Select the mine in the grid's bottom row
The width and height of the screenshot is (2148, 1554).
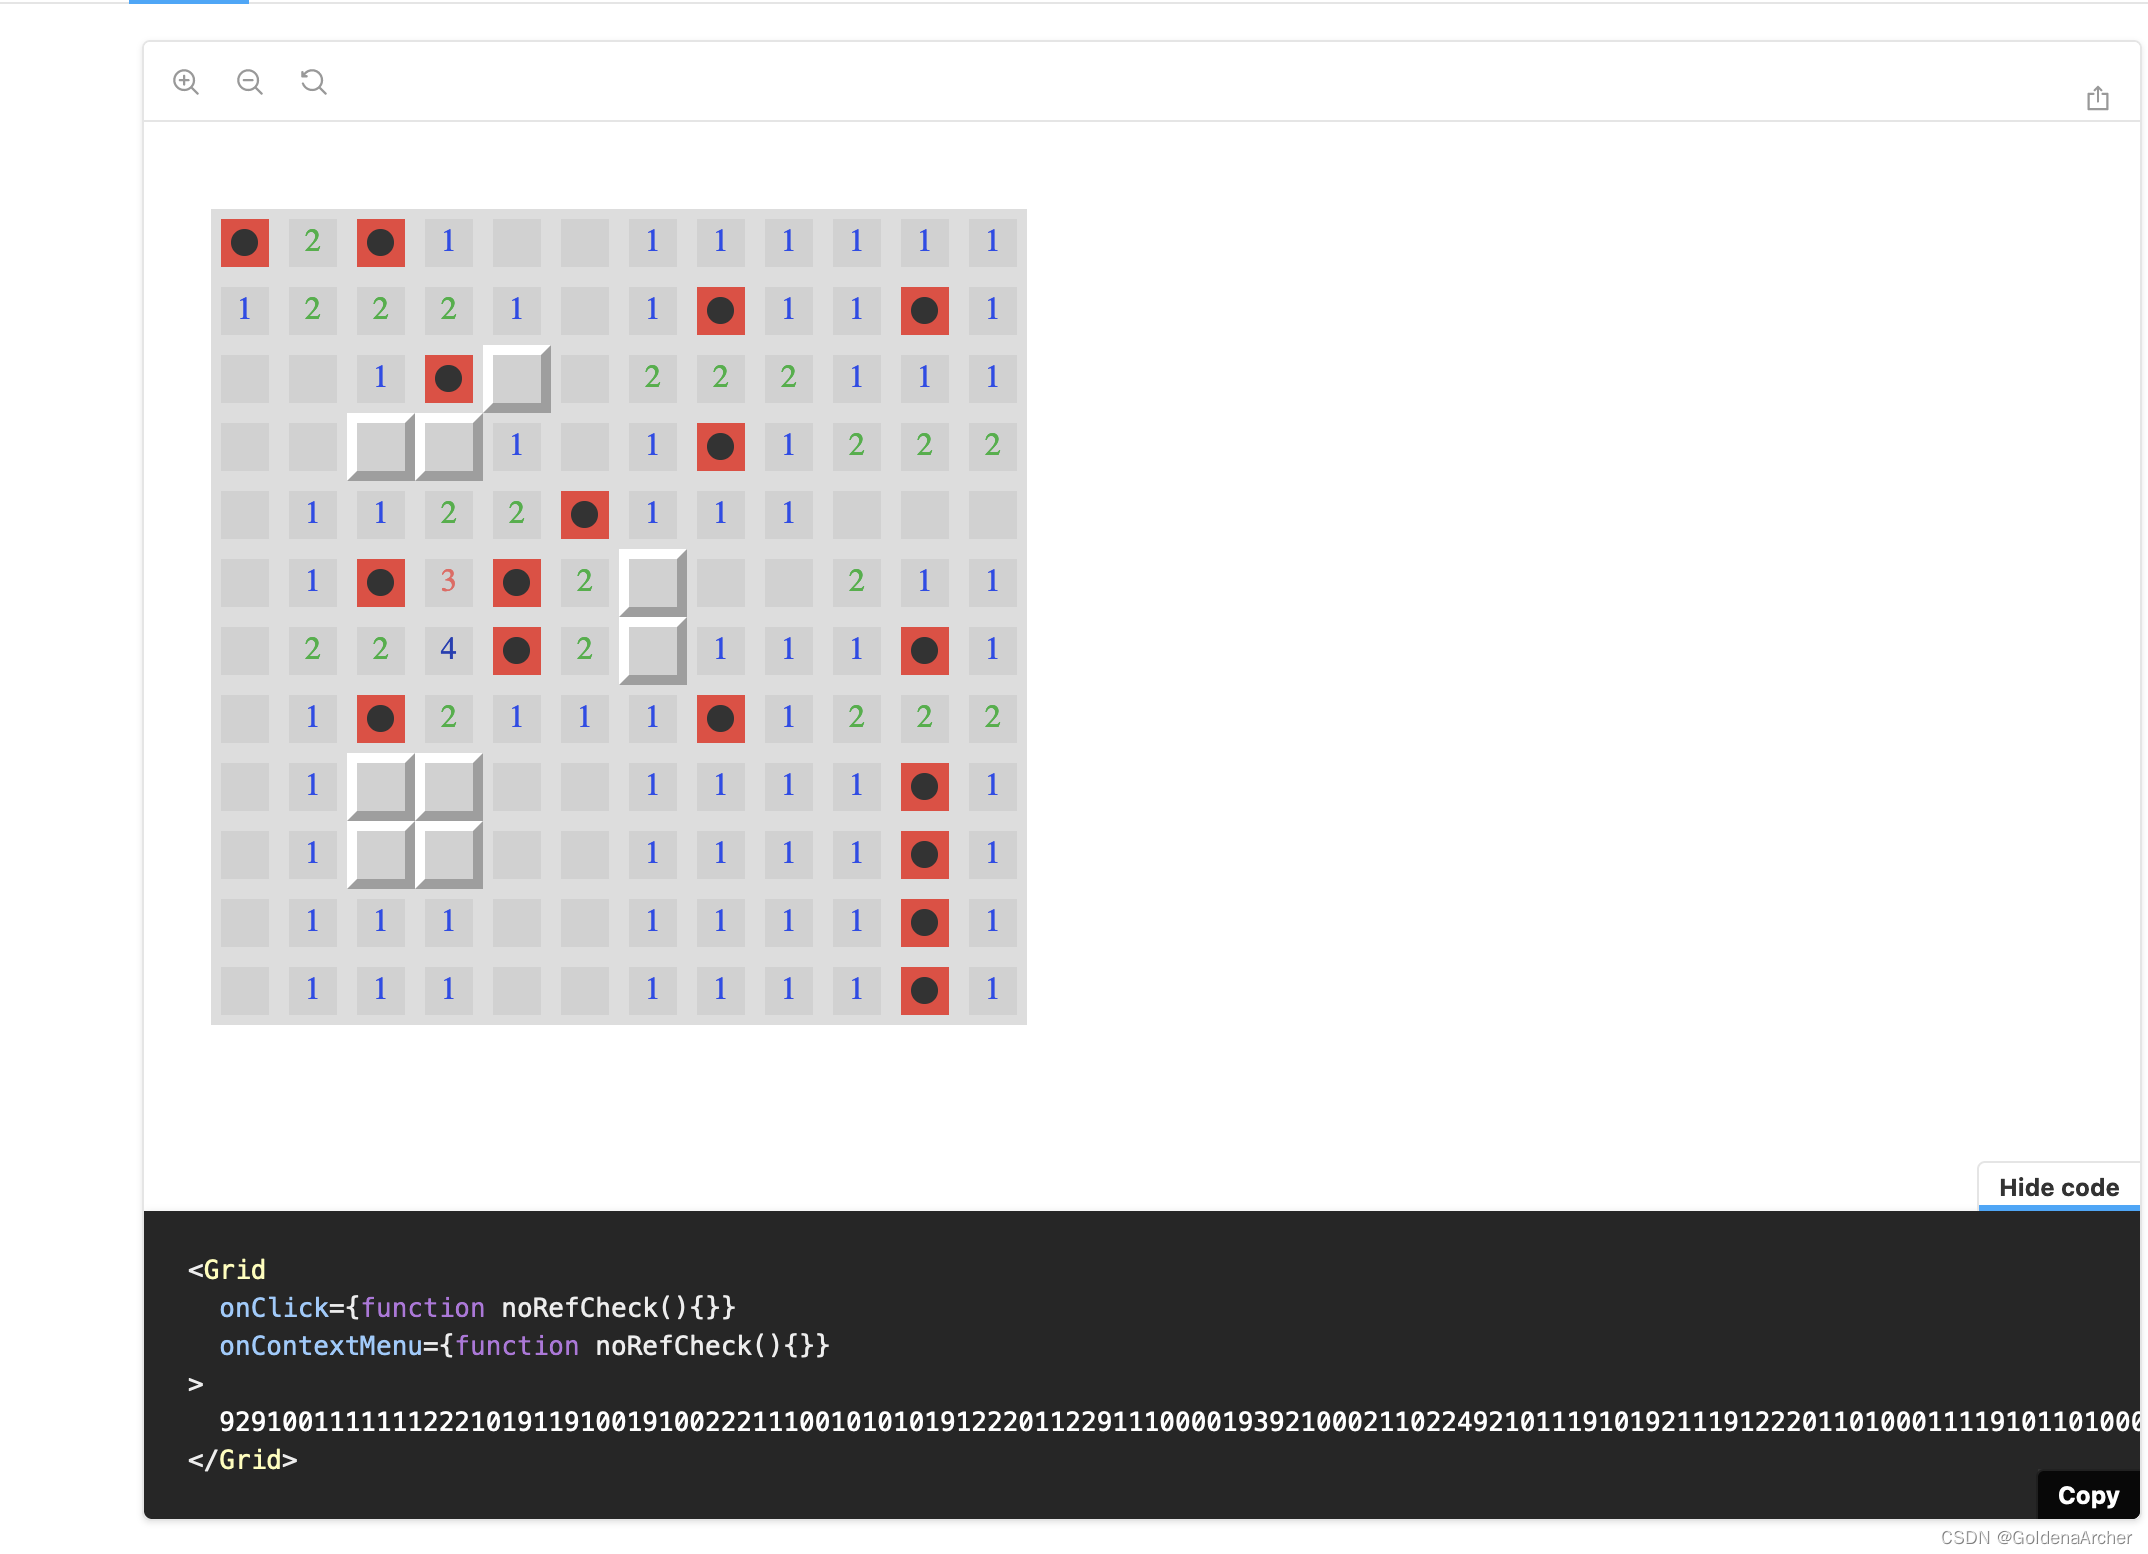pyautogui.click(x=925, y=991)
